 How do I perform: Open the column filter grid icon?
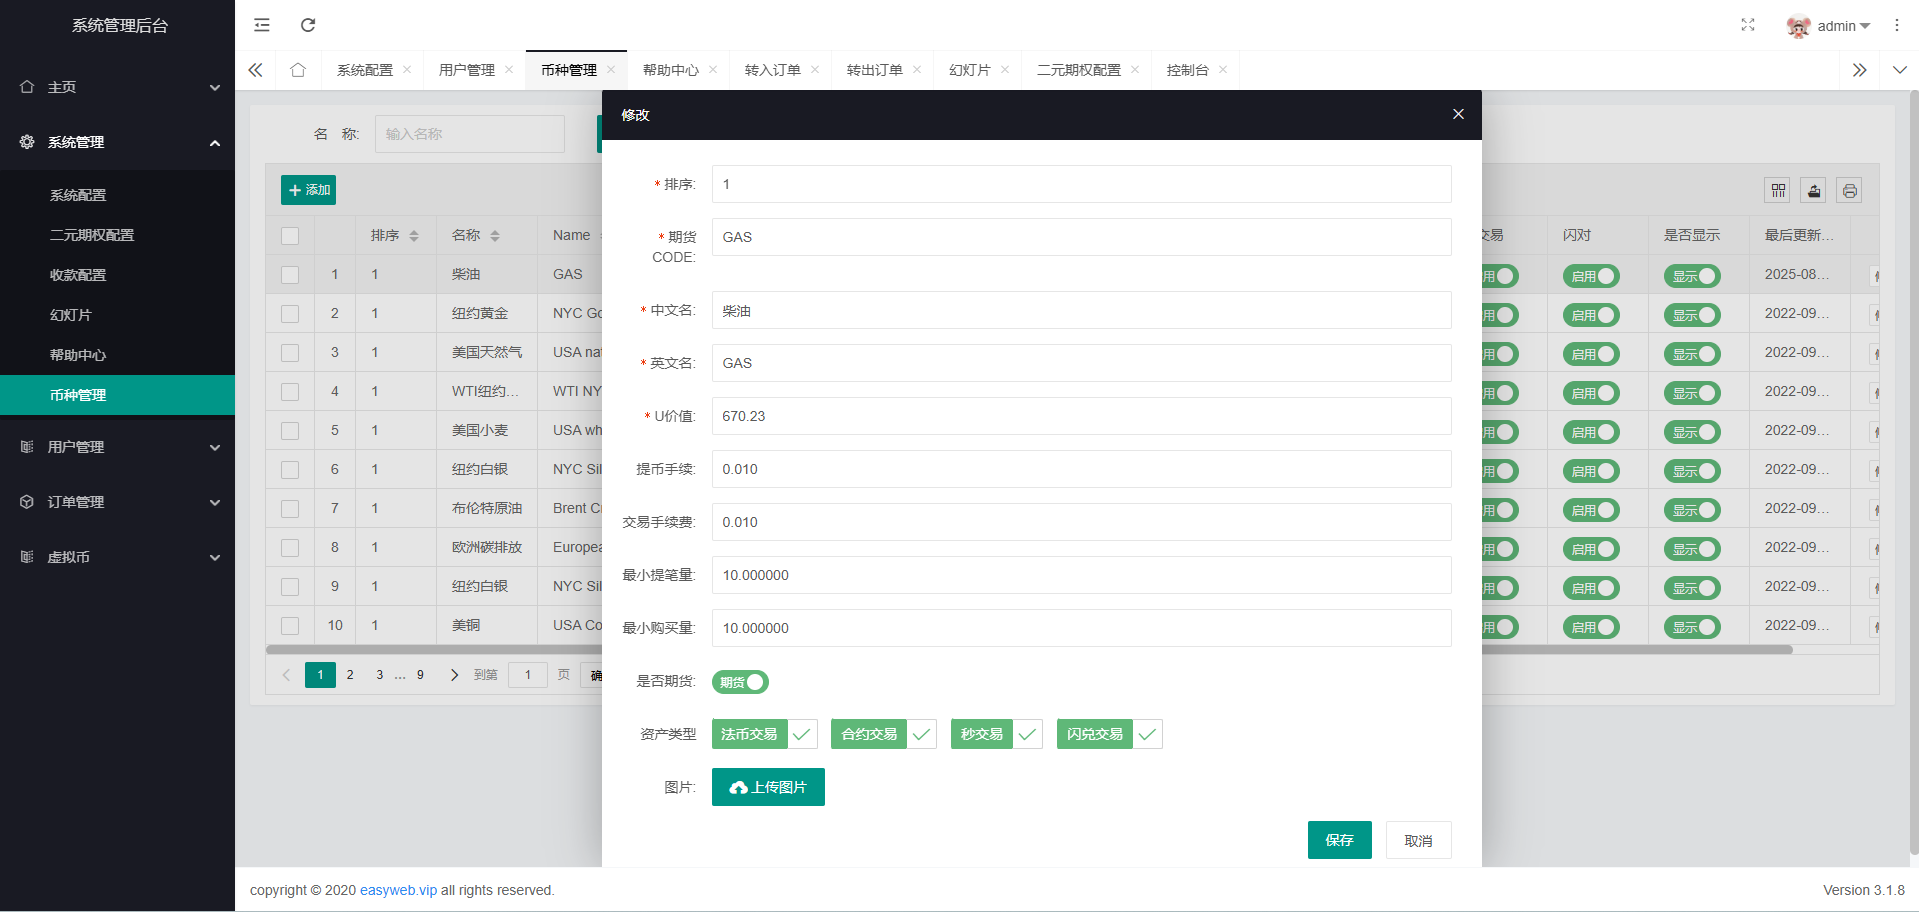1777,191
